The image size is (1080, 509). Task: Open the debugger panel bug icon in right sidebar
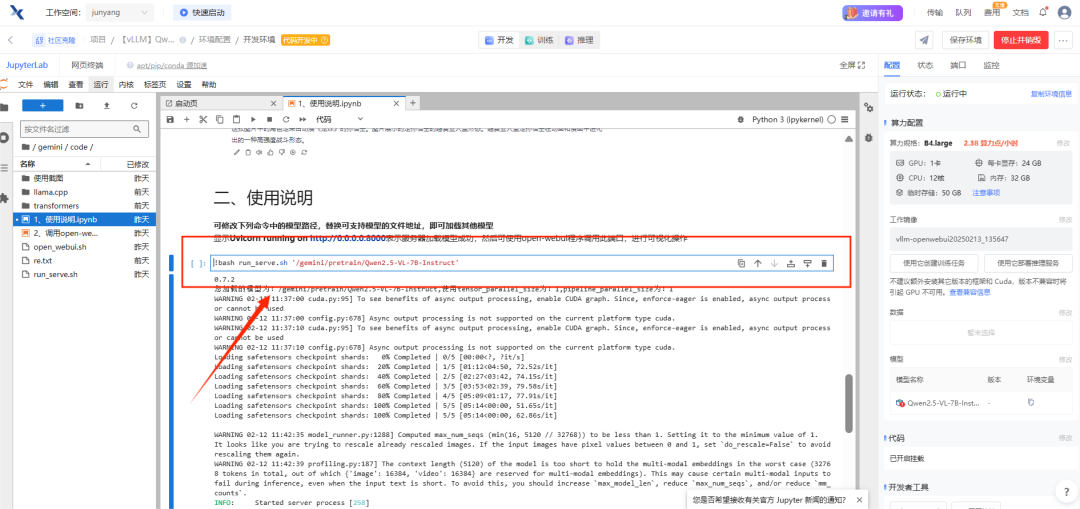[x=869, y=138]
